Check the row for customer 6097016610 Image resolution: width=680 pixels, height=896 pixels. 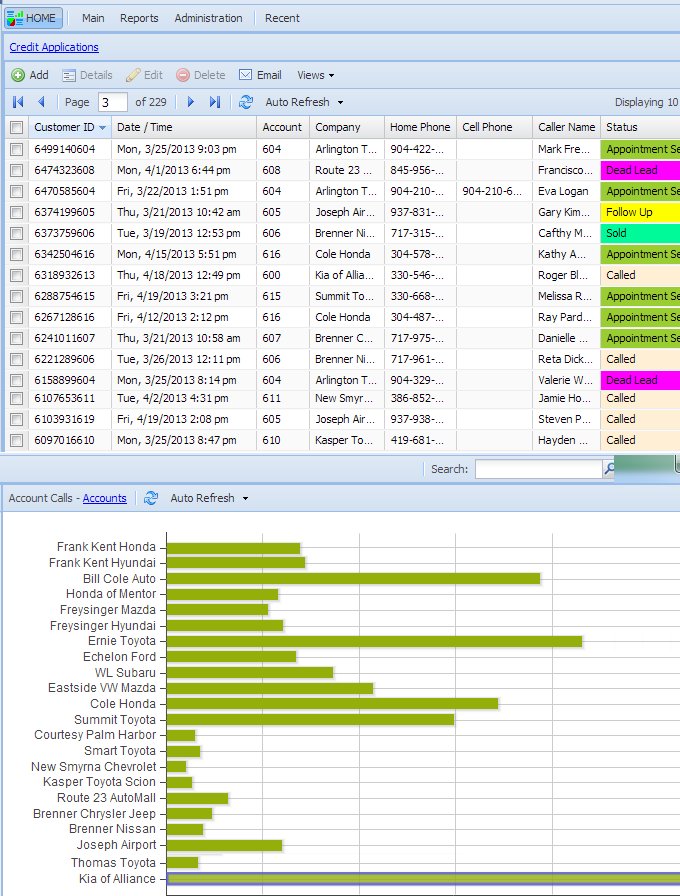tap(17, 441)
